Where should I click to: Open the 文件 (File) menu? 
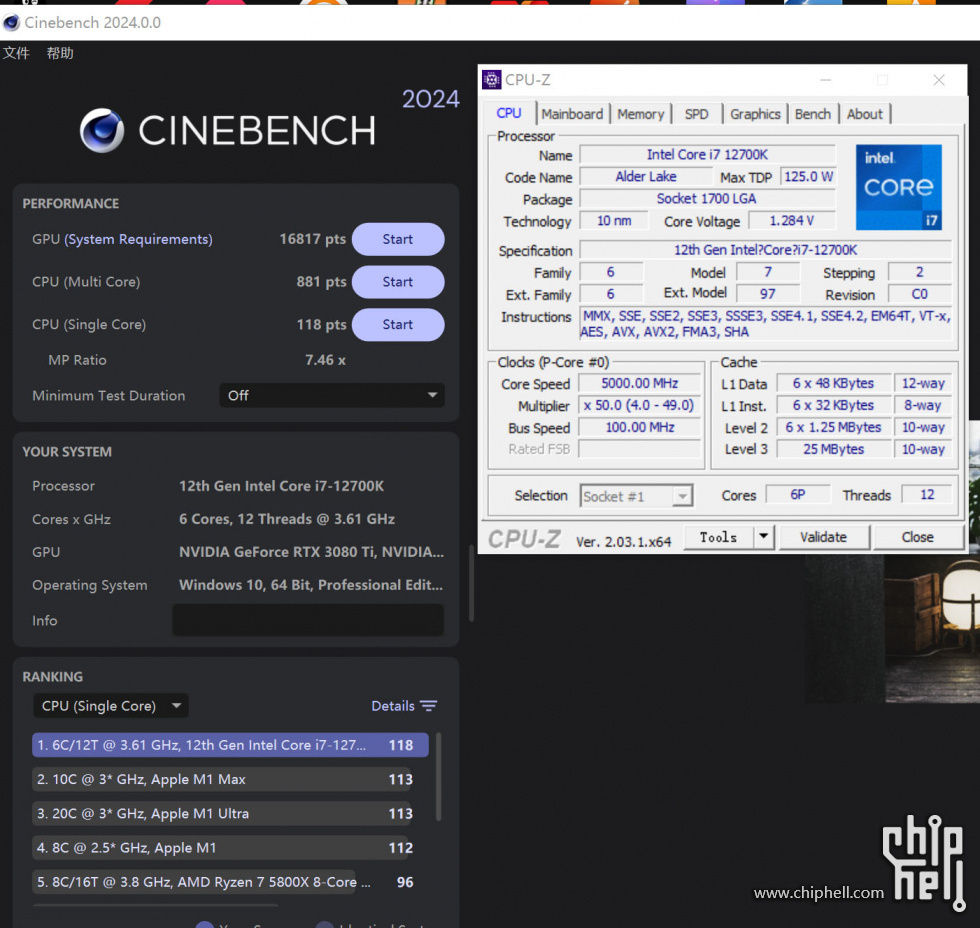point(16,53)
